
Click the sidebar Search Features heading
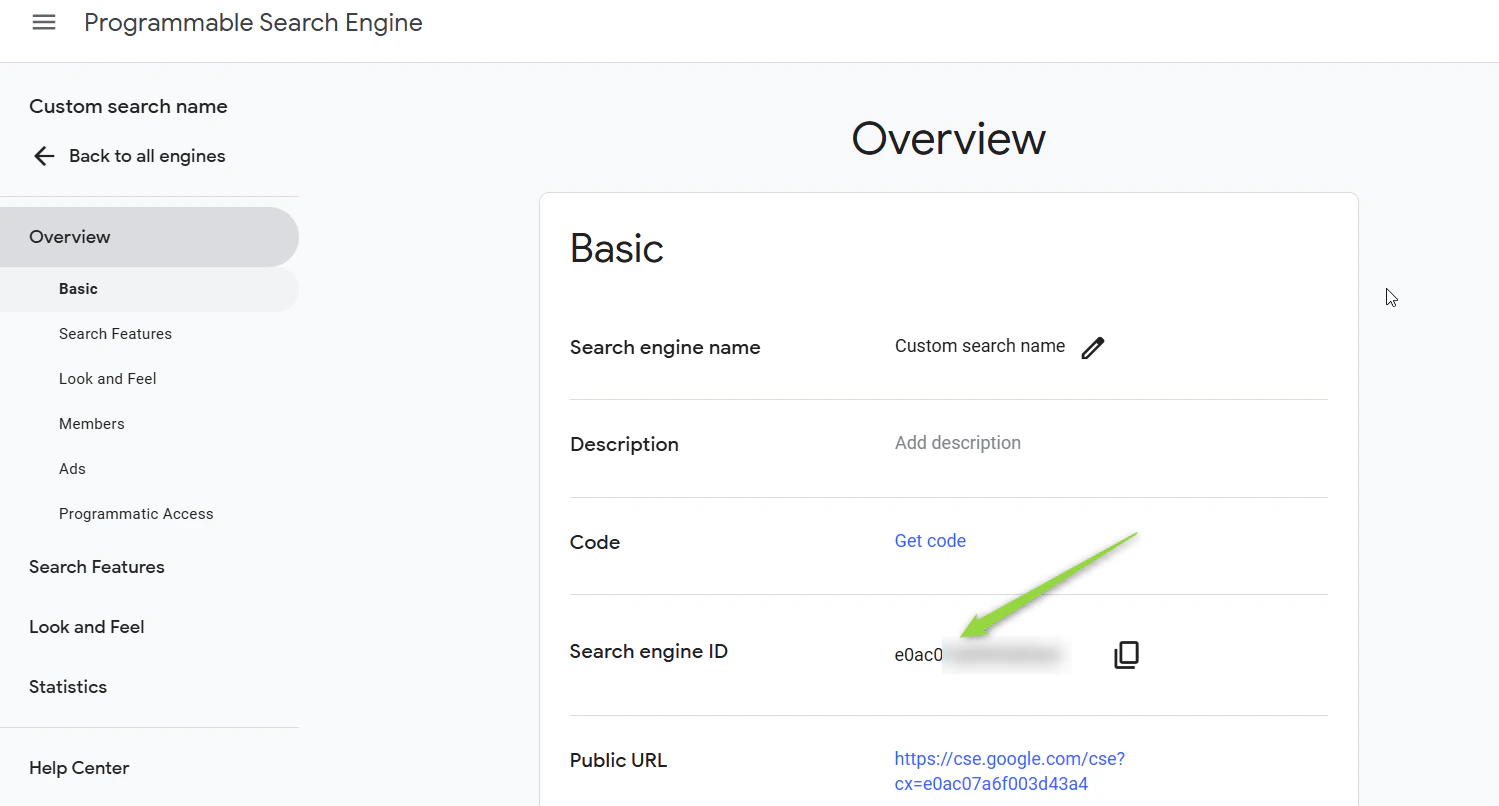96,567
